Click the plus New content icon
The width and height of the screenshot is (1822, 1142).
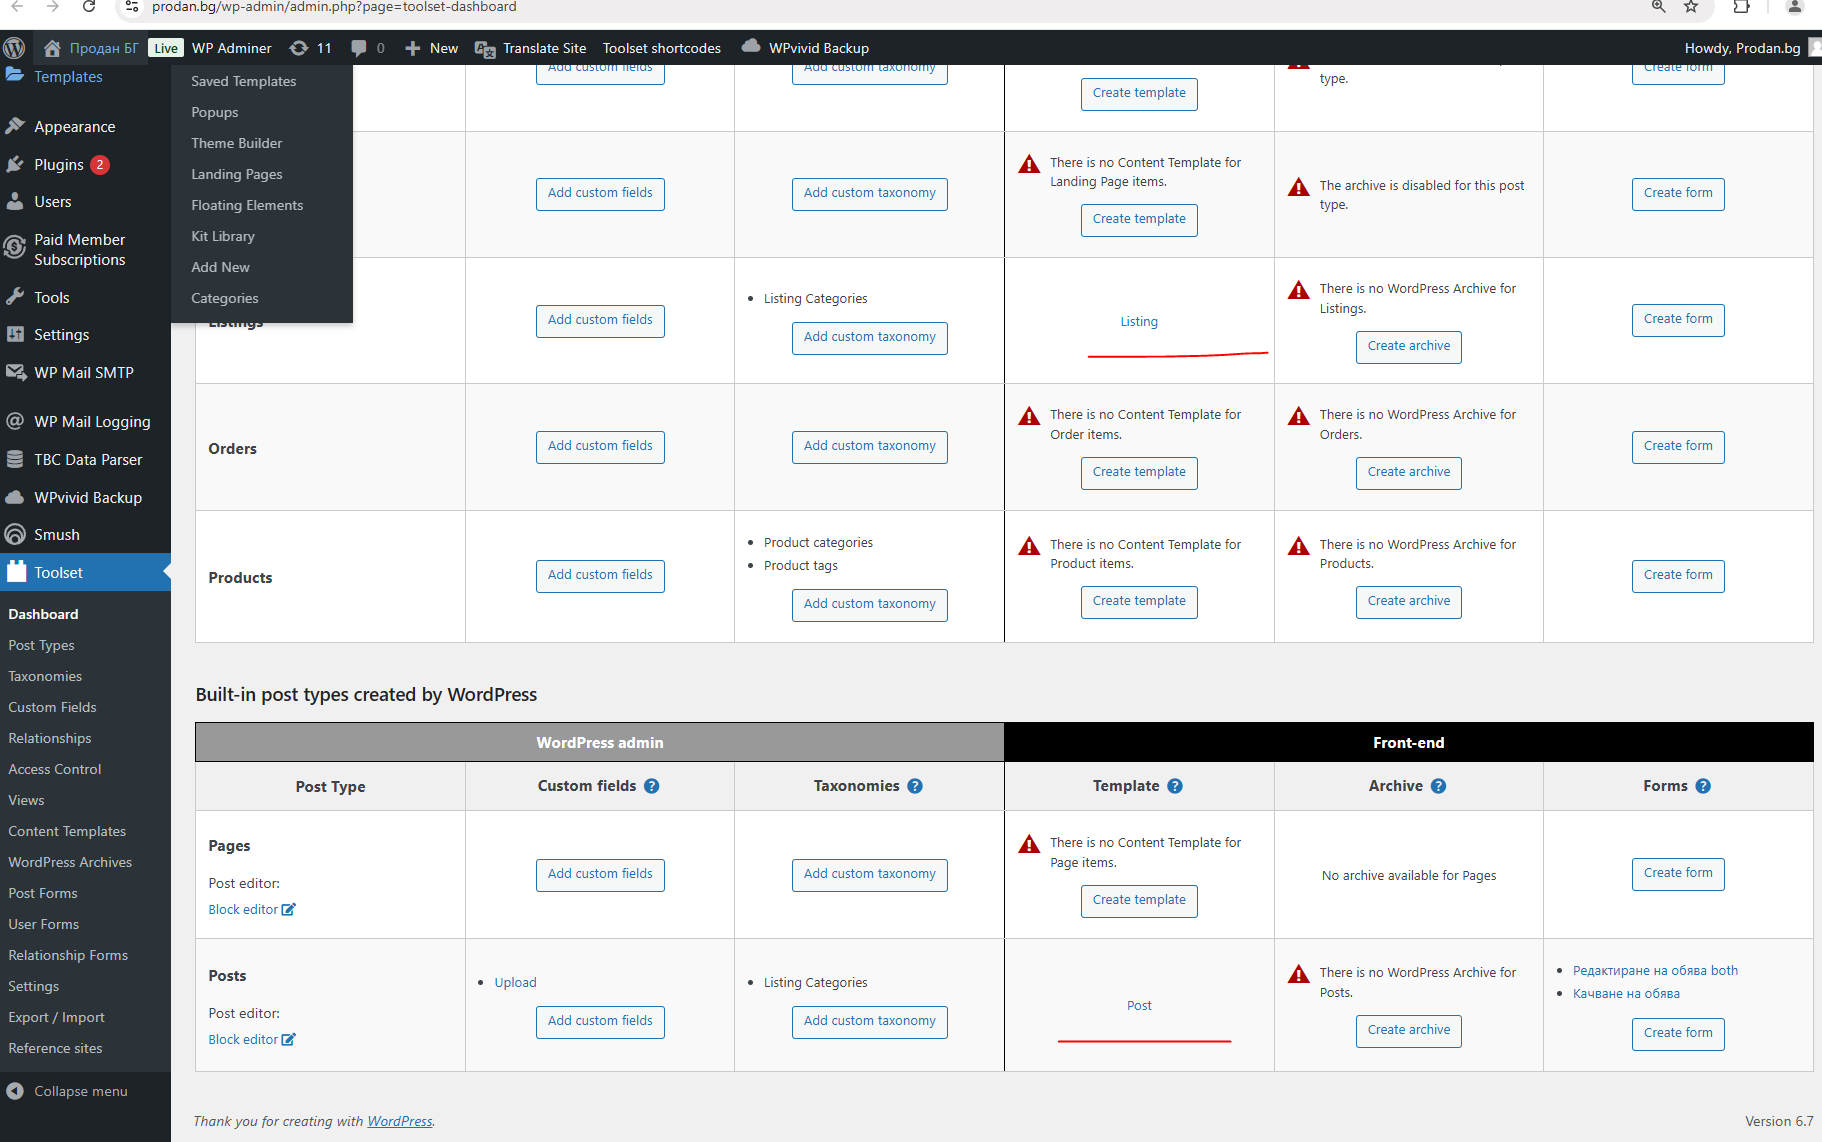click(x=412, y=48)
